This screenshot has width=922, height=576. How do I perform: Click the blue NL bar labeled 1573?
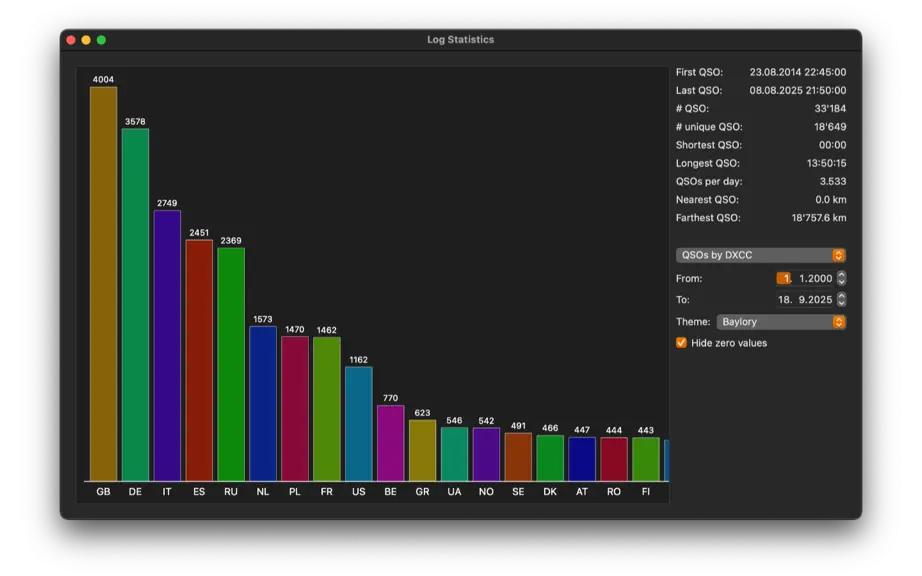click(263, 404)
